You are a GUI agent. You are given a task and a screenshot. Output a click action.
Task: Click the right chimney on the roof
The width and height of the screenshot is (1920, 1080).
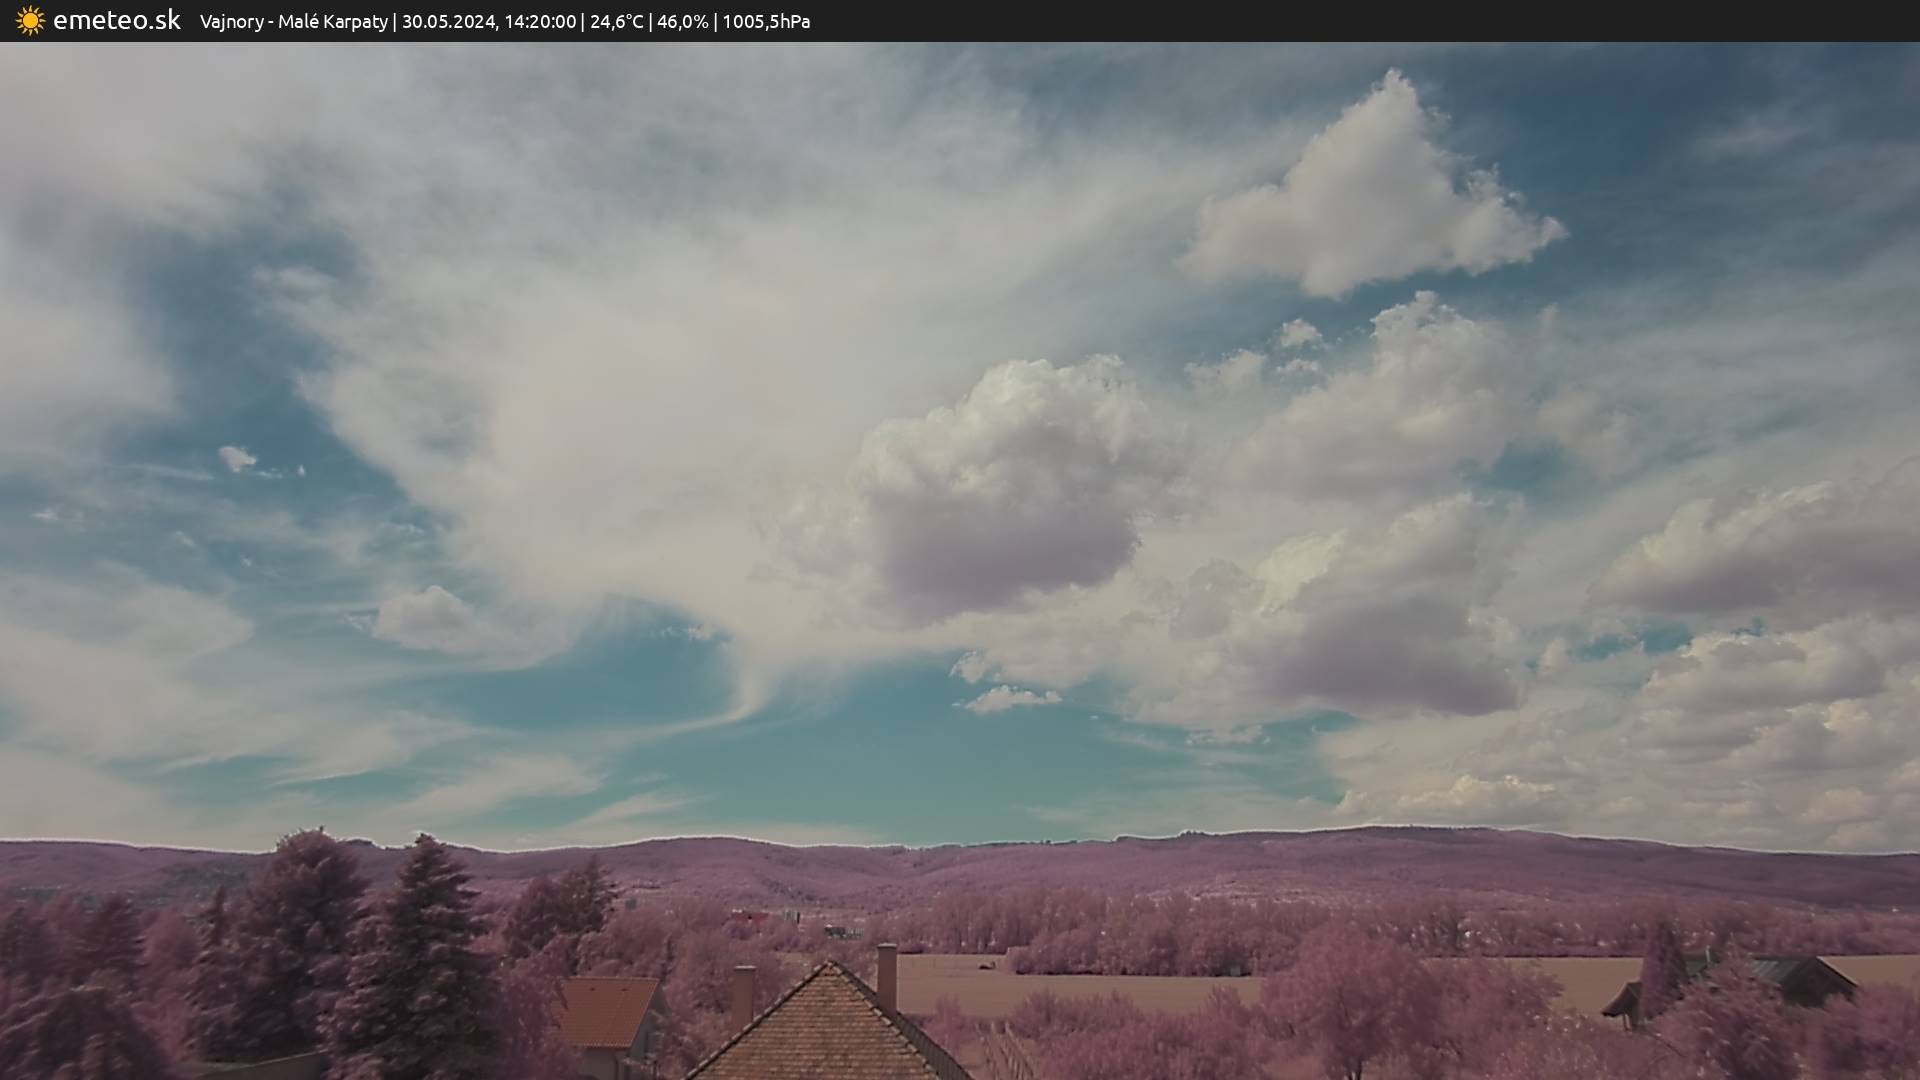[886, 975]
